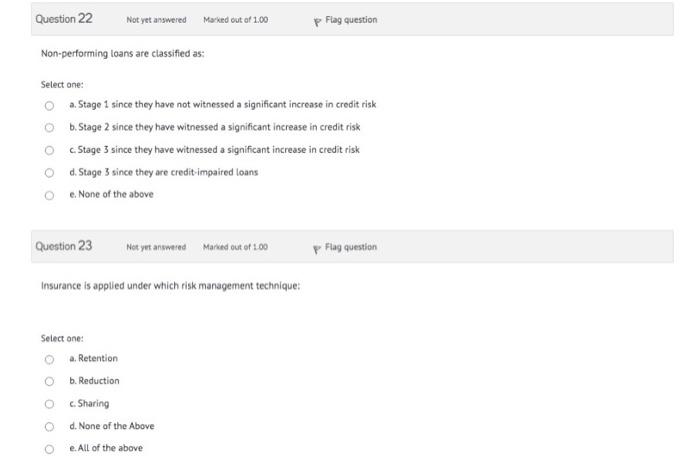Choose Stage 3 significant increase option
Viewport: 700px width, 475px height.
47,150
